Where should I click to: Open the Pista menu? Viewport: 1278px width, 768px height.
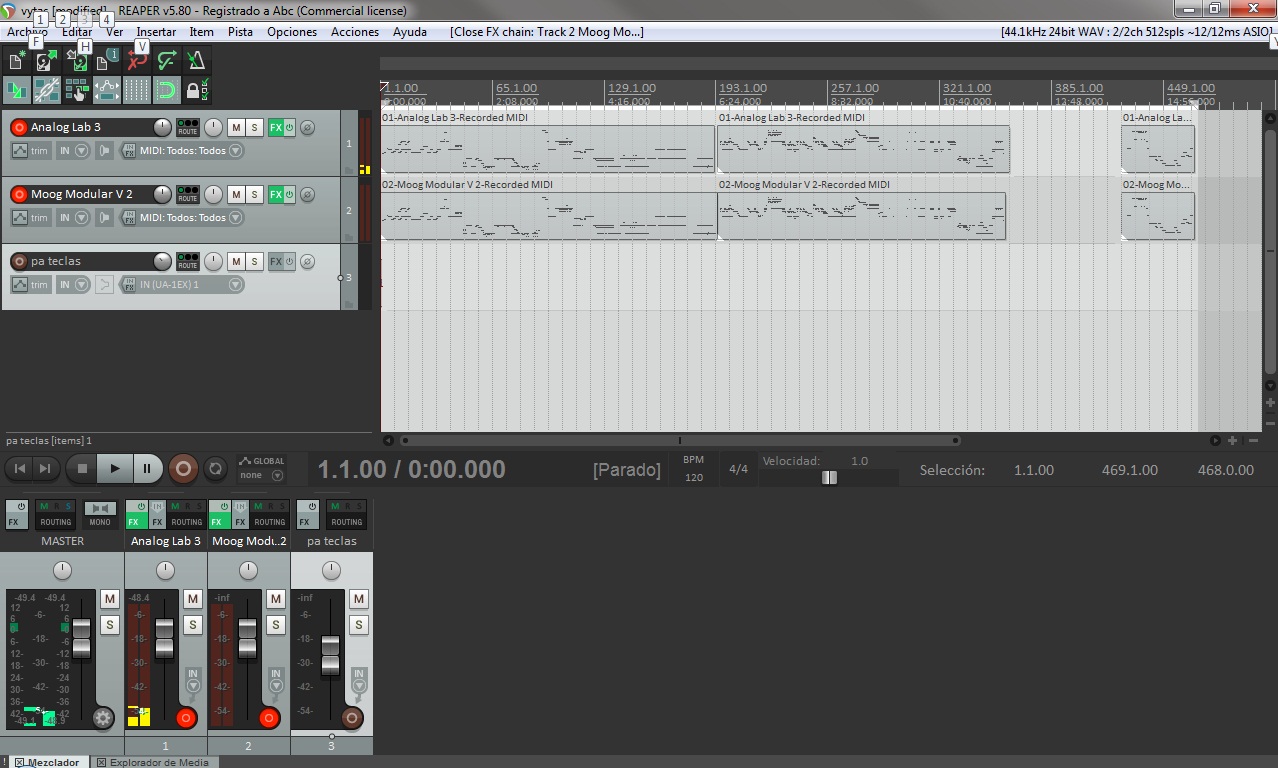[240, 32]
